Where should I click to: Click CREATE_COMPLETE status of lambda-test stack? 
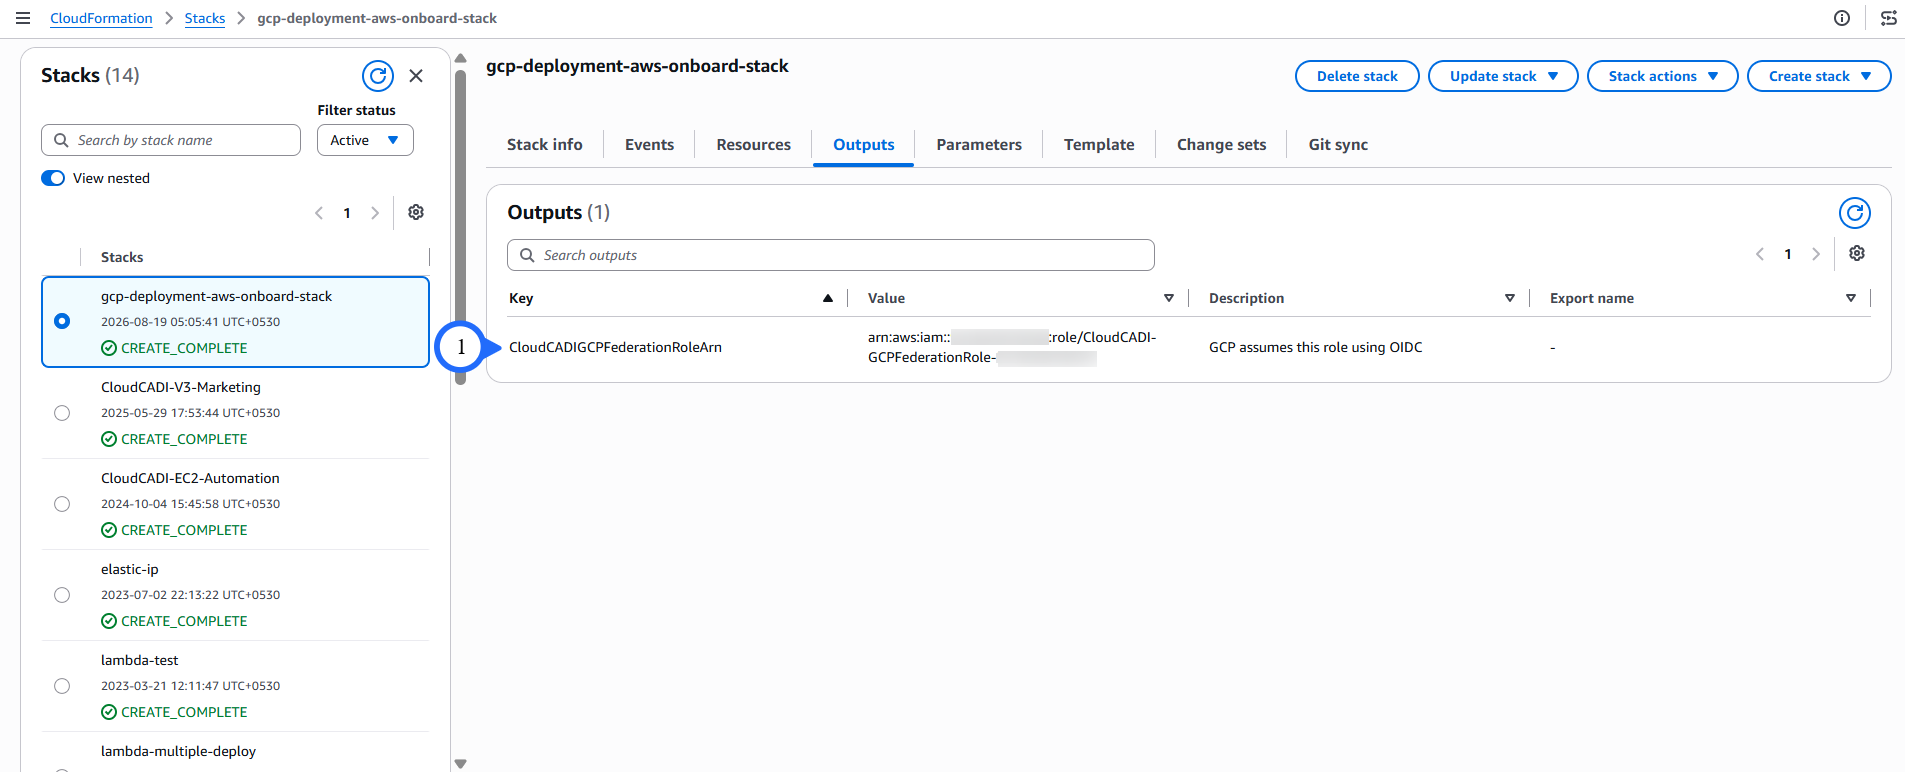pyautogui.click(x=174, y=712)
